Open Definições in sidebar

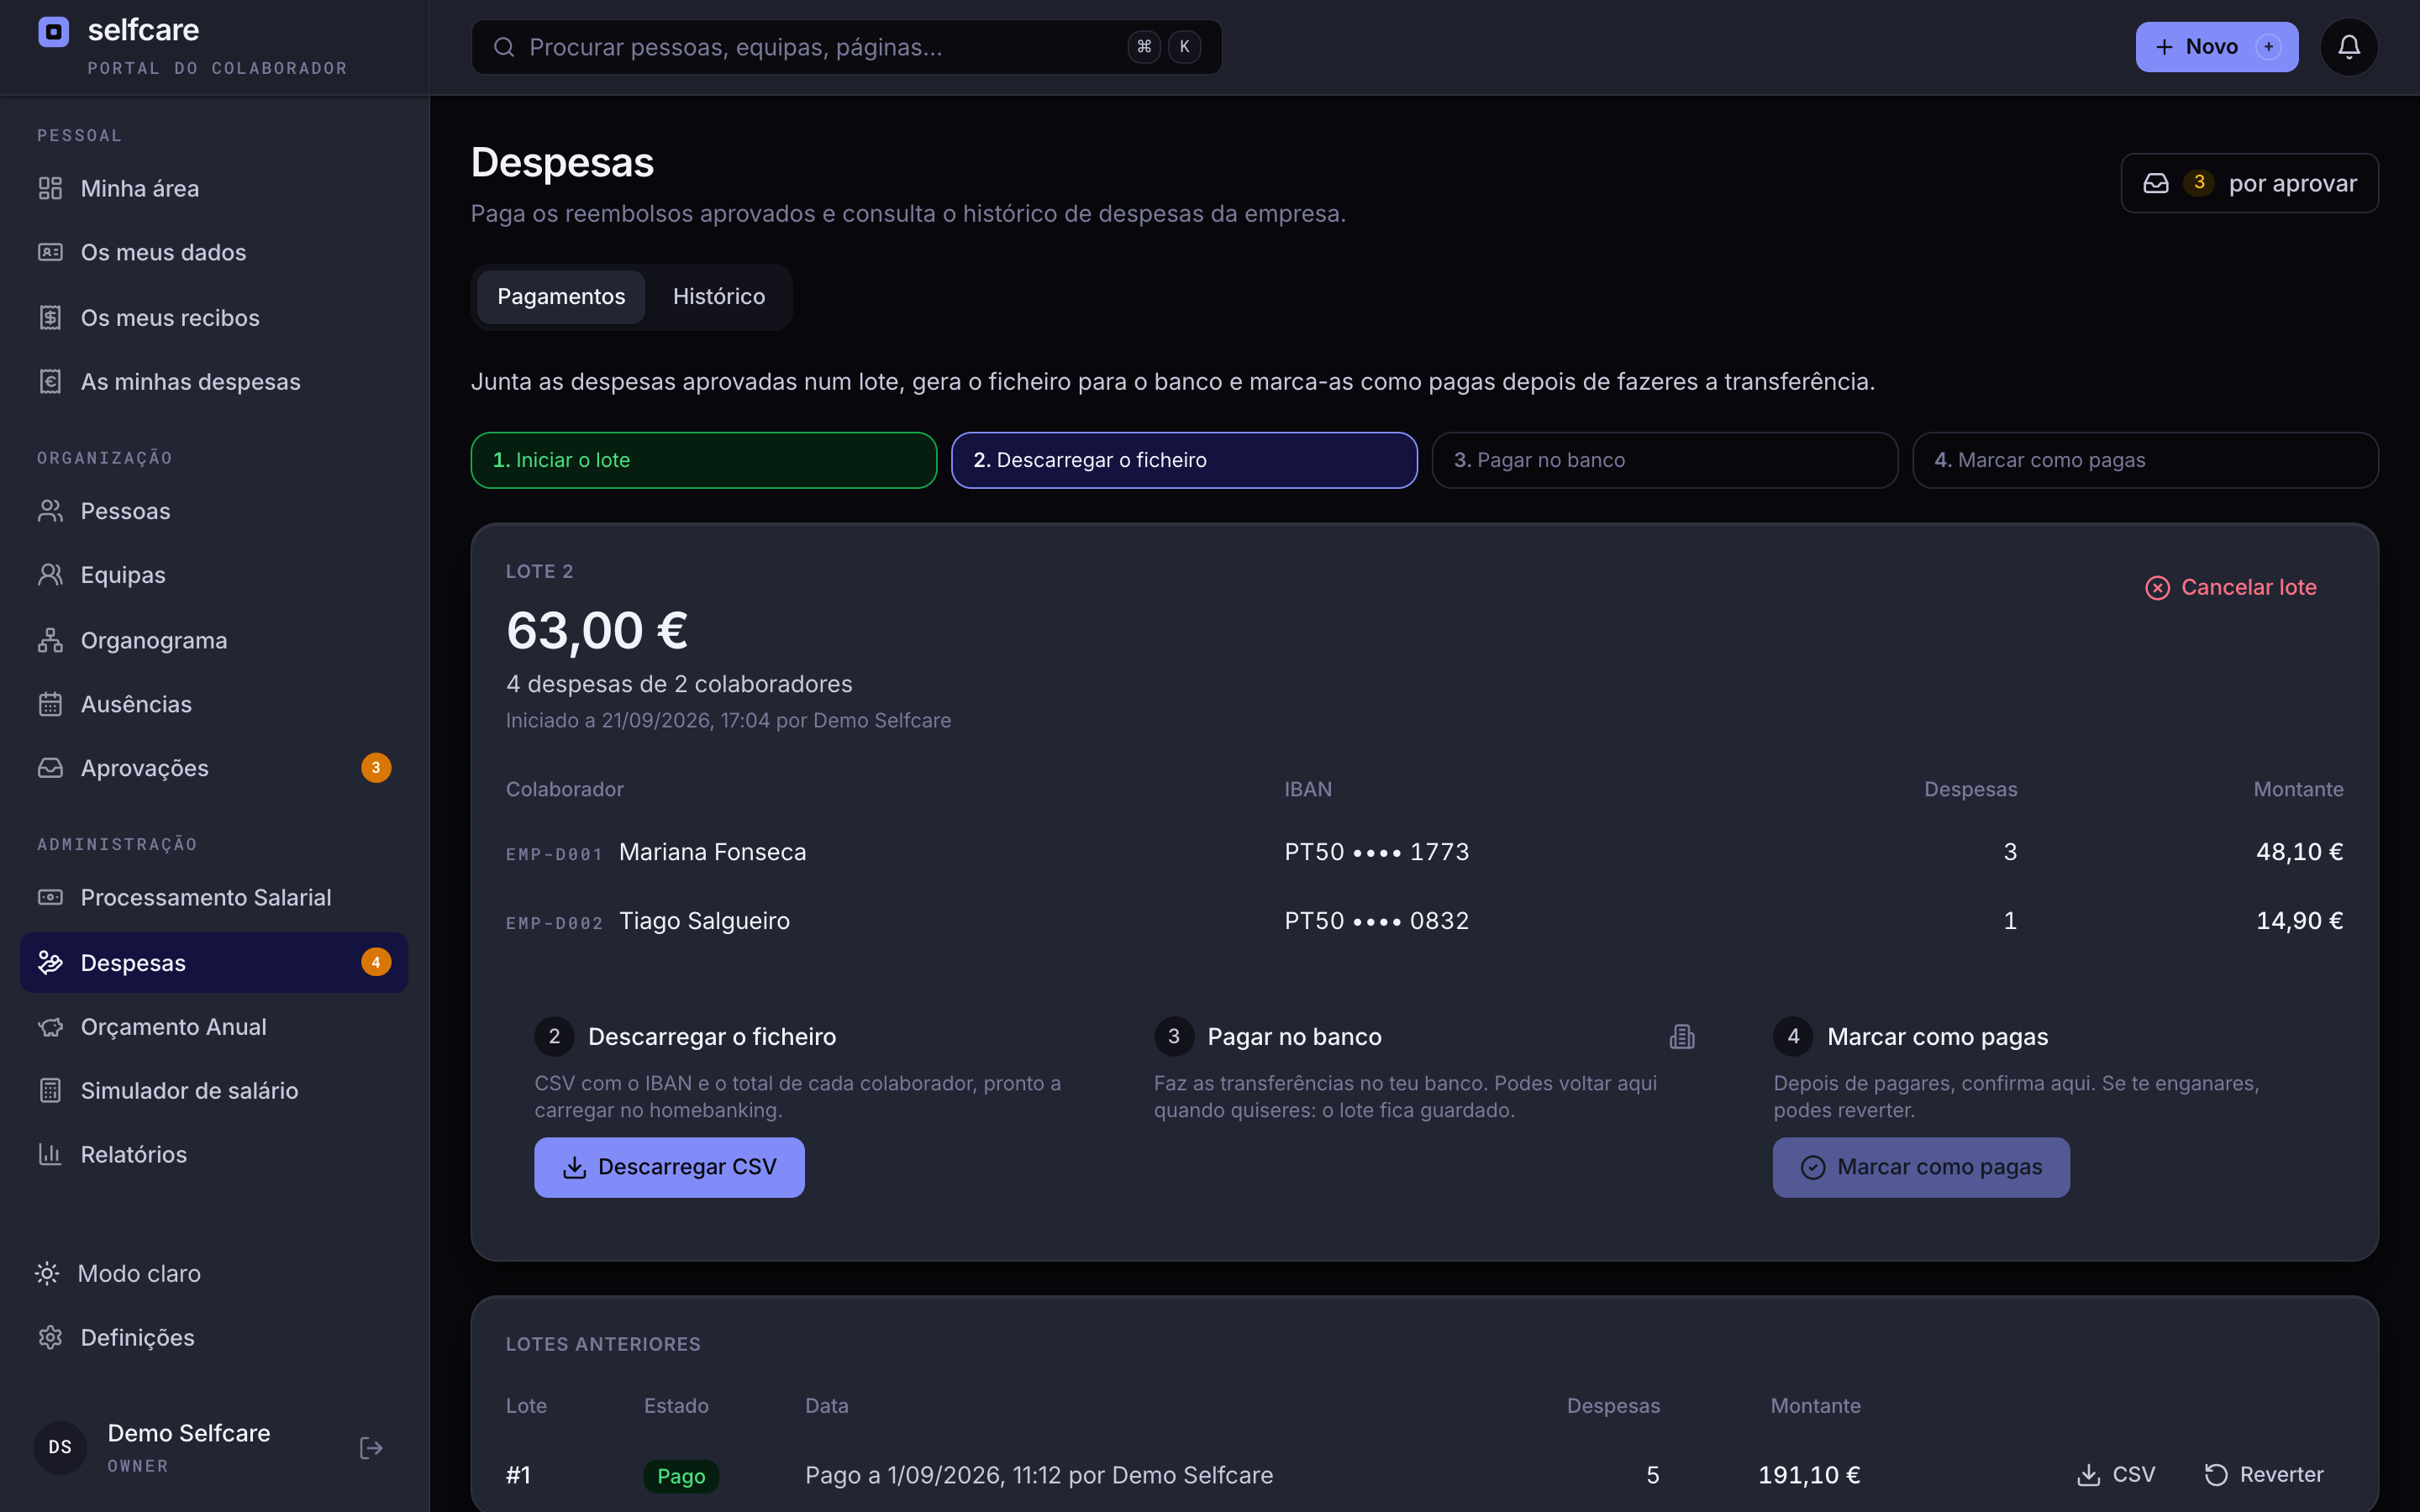[214, 1337]
